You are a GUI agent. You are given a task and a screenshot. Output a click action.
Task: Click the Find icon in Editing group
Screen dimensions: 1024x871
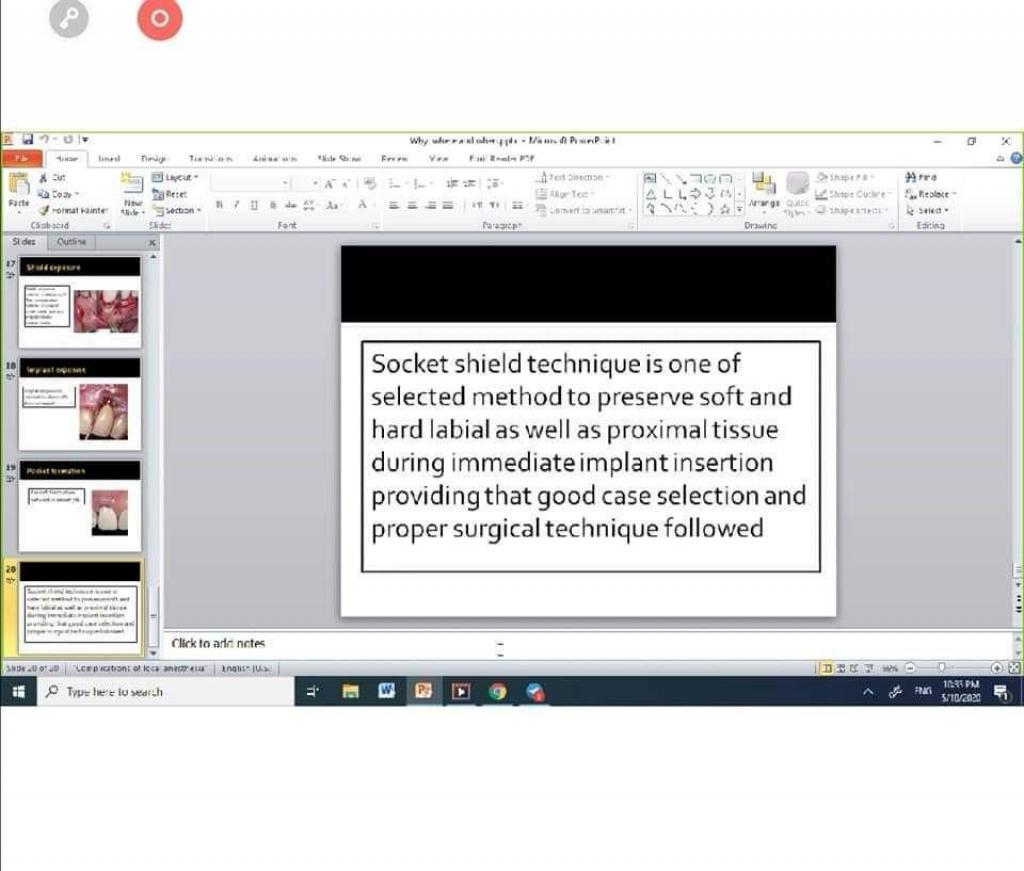[x=924, y=177]
